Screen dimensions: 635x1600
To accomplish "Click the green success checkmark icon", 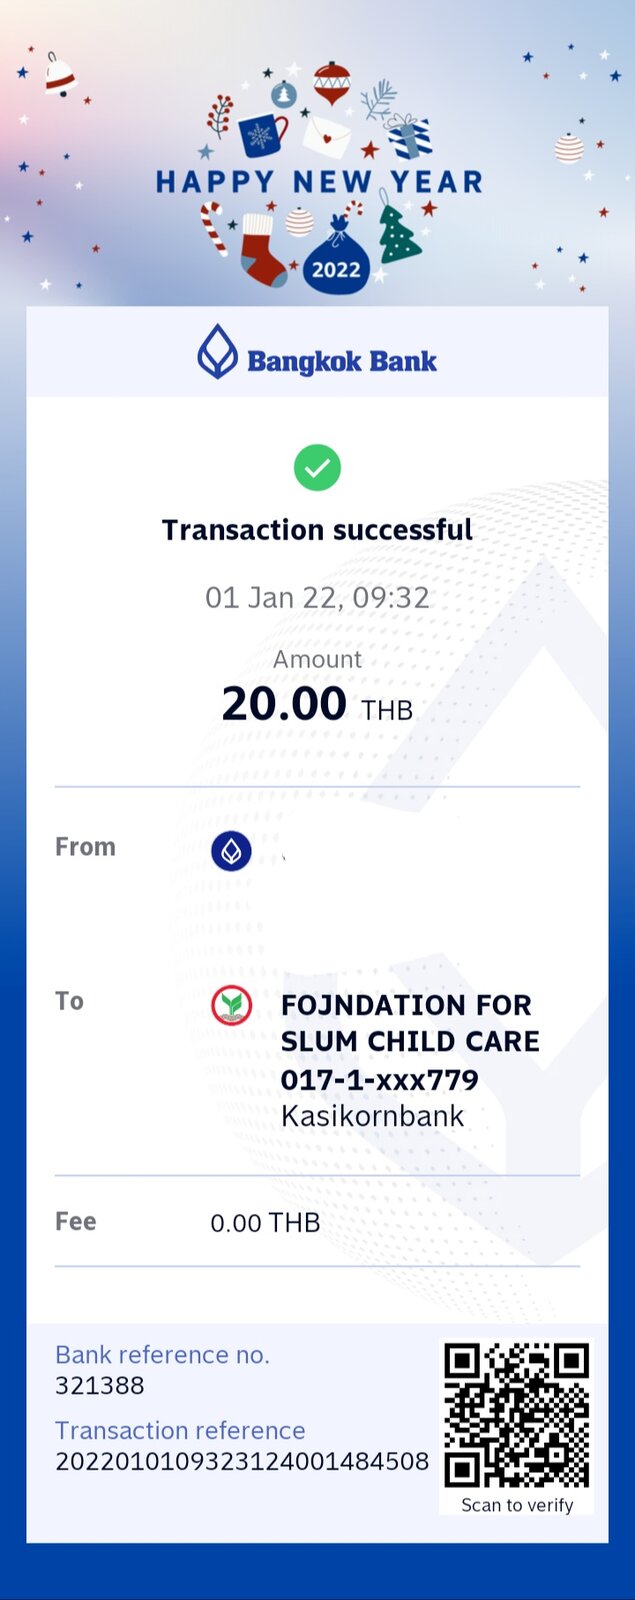I will (317, 468).
